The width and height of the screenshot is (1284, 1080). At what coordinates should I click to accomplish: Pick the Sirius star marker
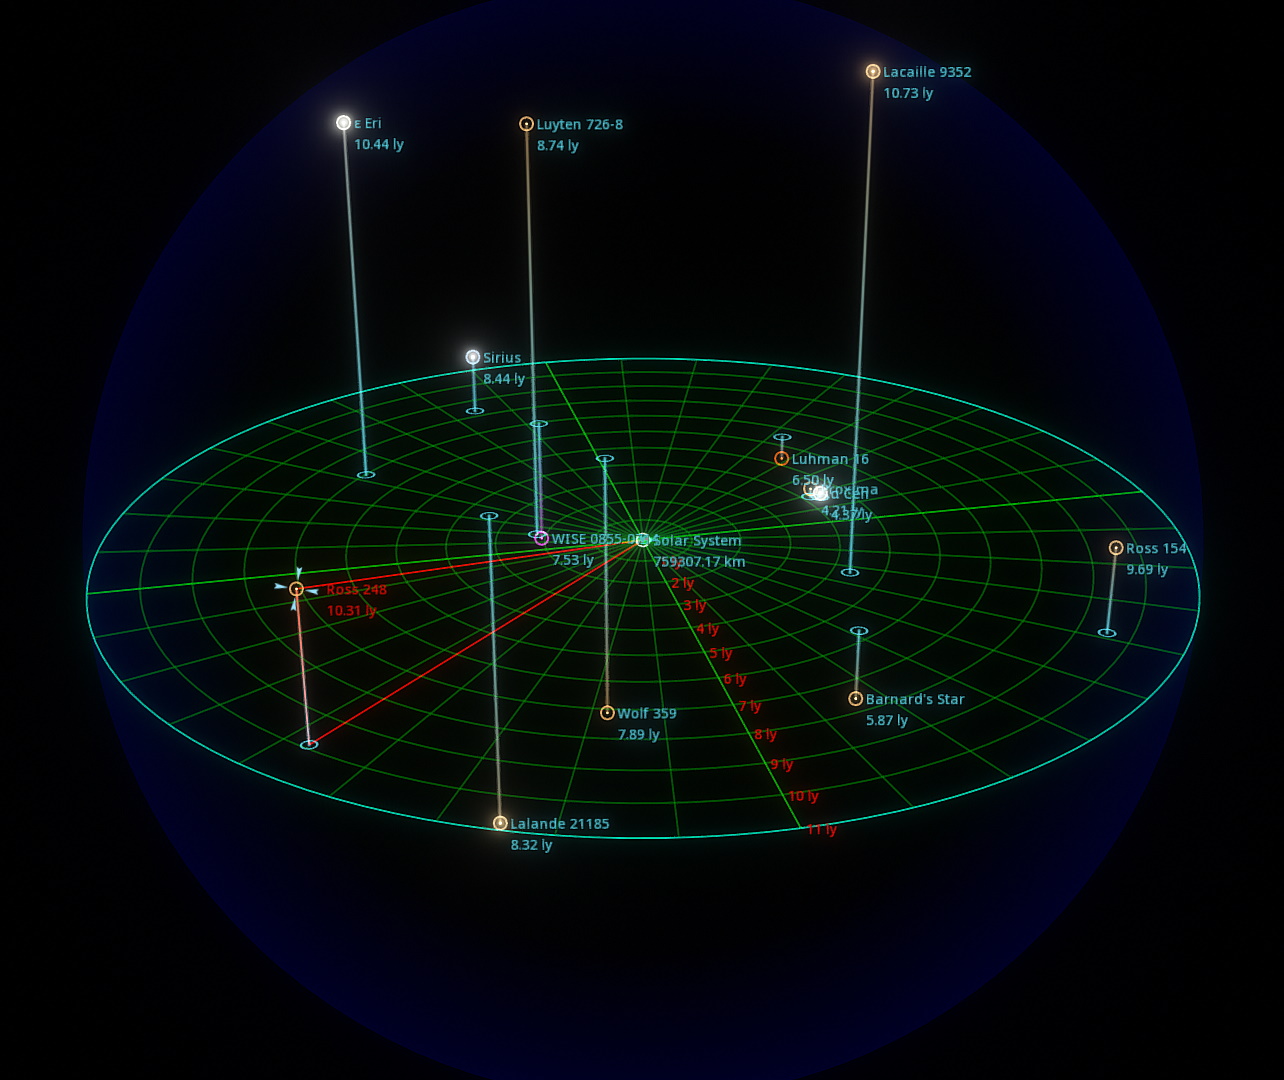(473, 357)
